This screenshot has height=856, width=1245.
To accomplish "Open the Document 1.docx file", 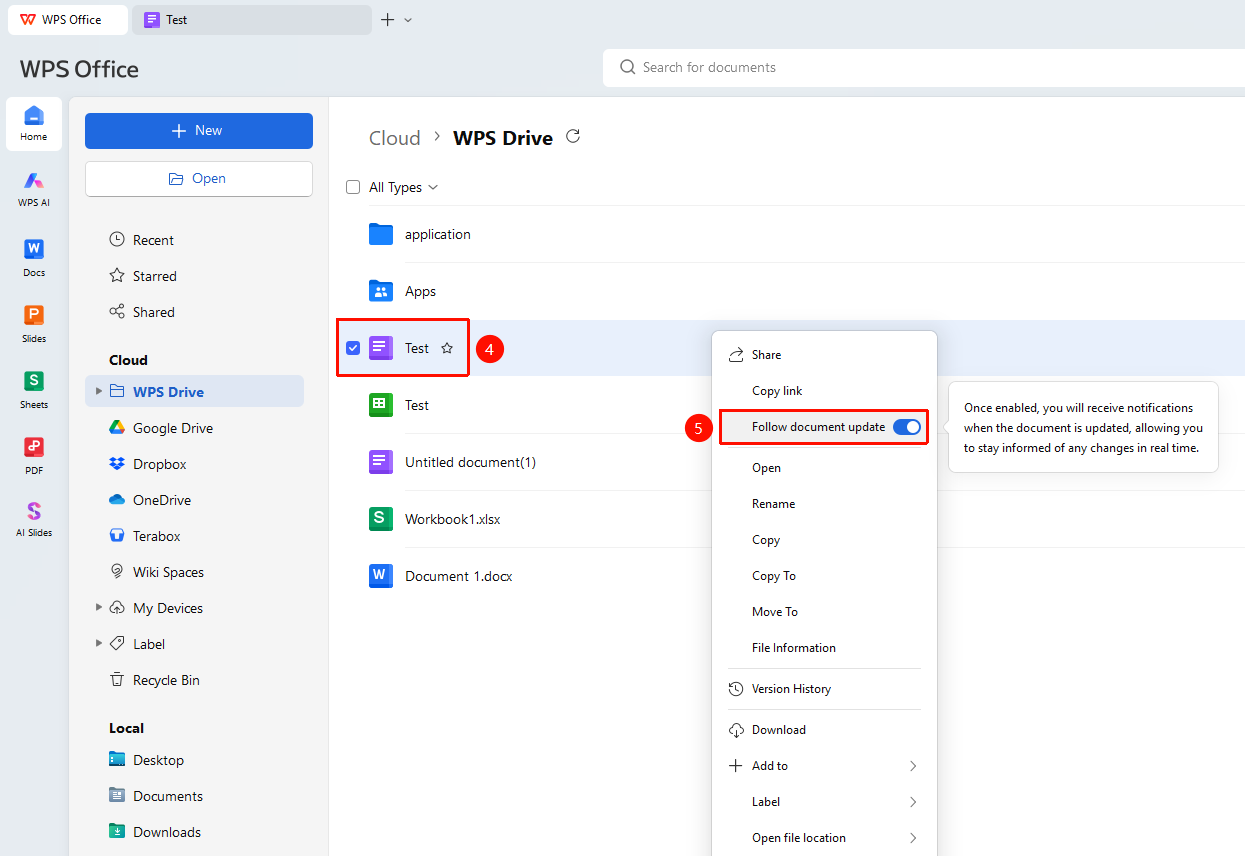I will 459,576.
